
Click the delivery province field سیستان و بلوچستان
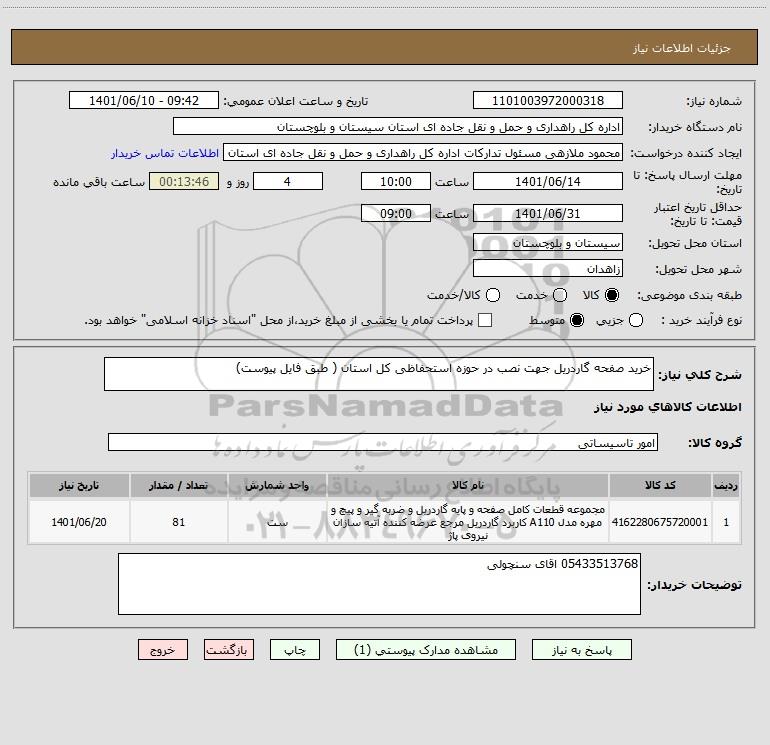tap(548, 243)
